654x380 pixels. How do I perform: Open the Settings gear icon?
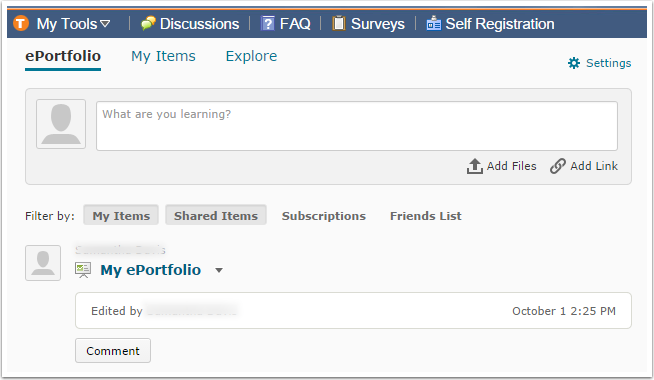point(574,63)
